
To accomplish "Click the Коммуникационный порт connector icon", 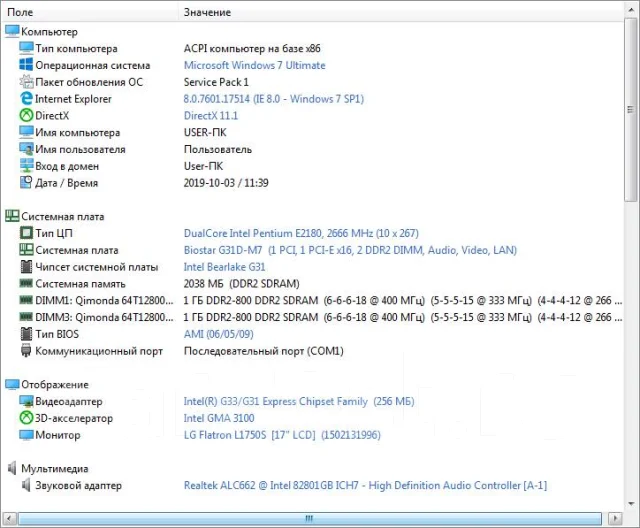I will (26, 351).
